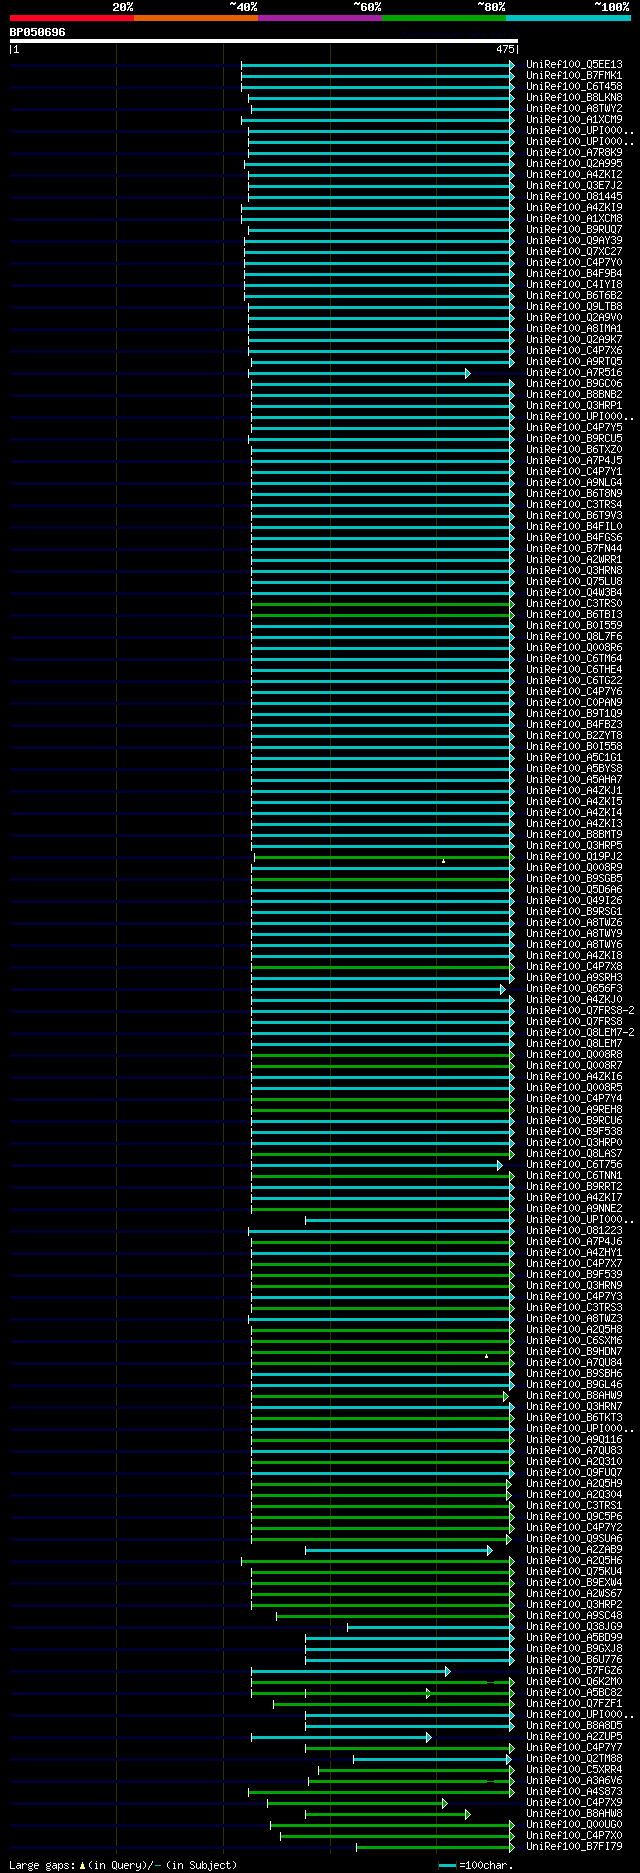The height and width of the screenshot is (1873, 640).
Task: Click the orange 20–40% legend bar
Action: click(x=195, y=18)
